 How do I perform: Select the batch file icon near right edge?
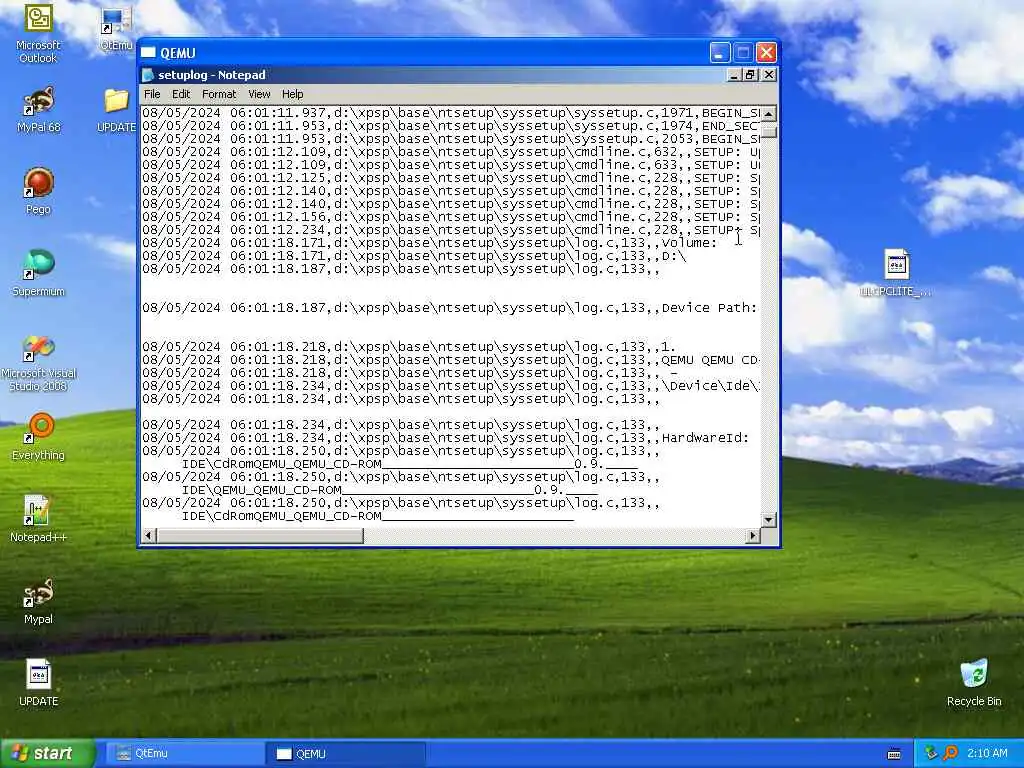click(x=896, y=273)
